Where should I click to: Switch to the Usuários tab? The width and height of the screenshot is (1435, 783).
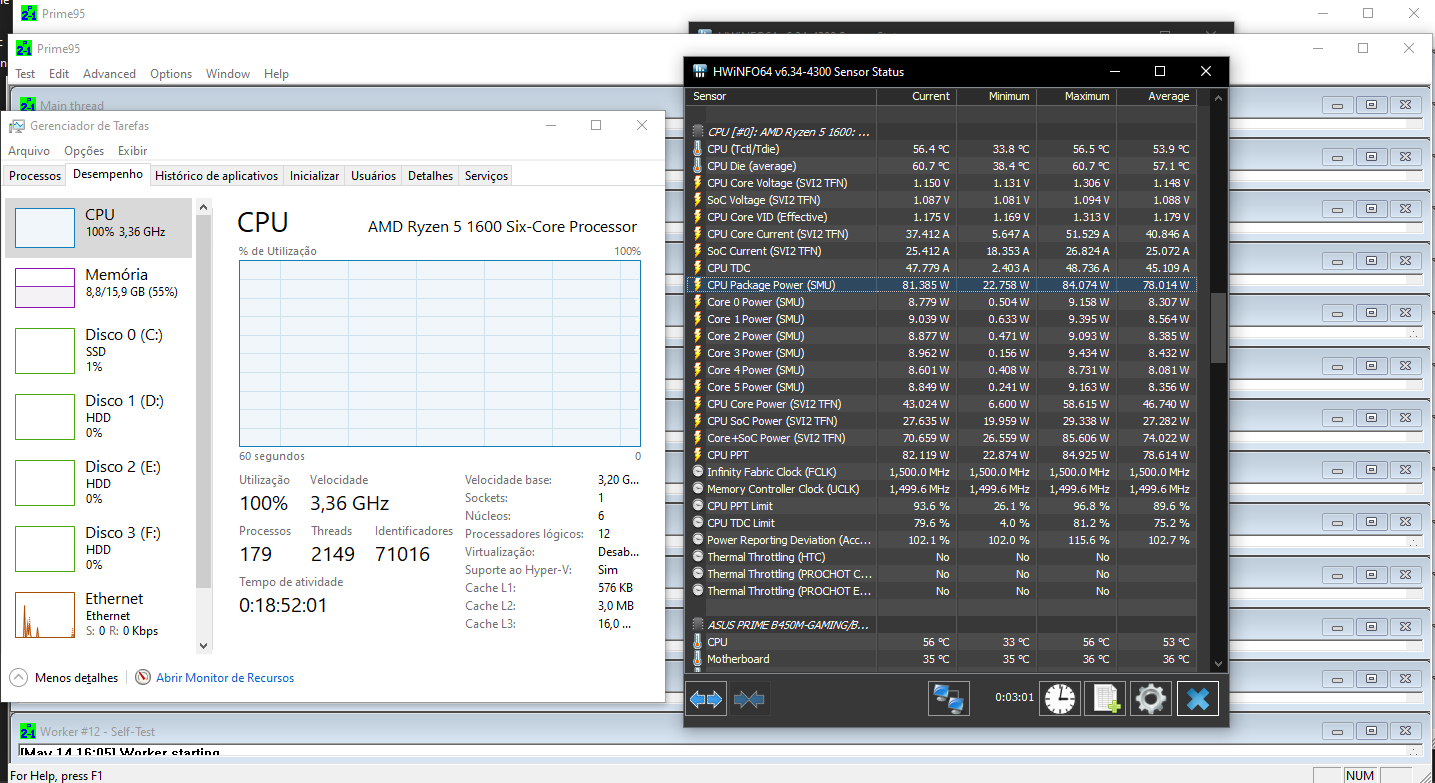click(x=374, y=176)
